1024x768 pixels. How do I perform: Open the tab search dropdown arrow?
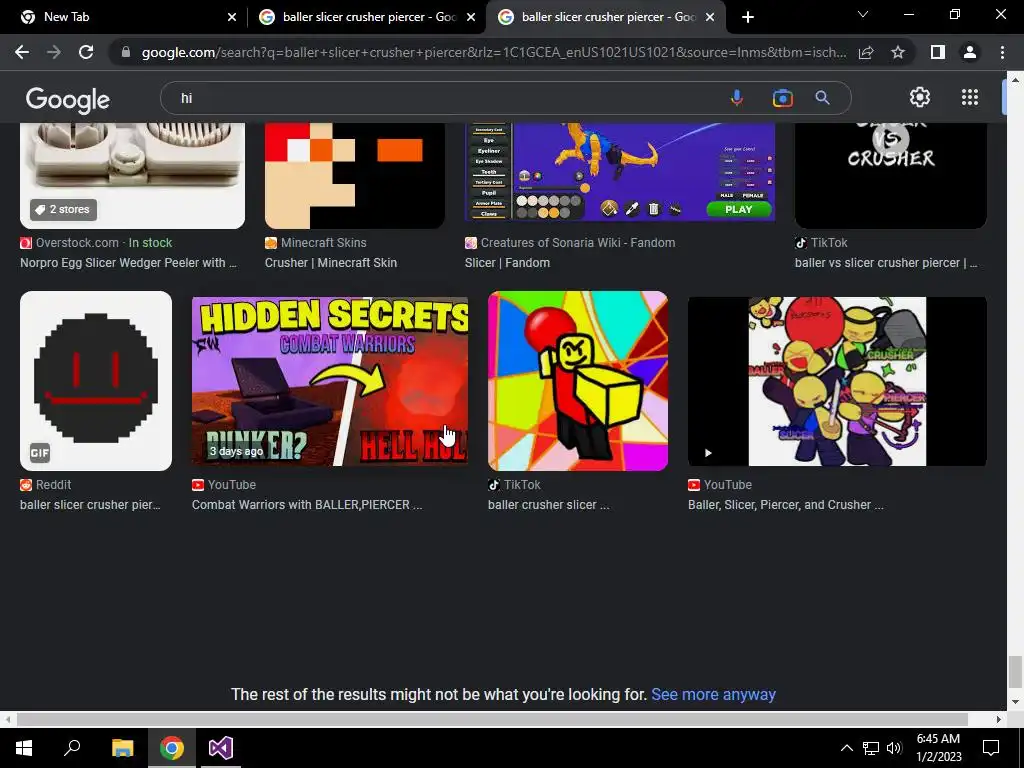coord(863,14)
